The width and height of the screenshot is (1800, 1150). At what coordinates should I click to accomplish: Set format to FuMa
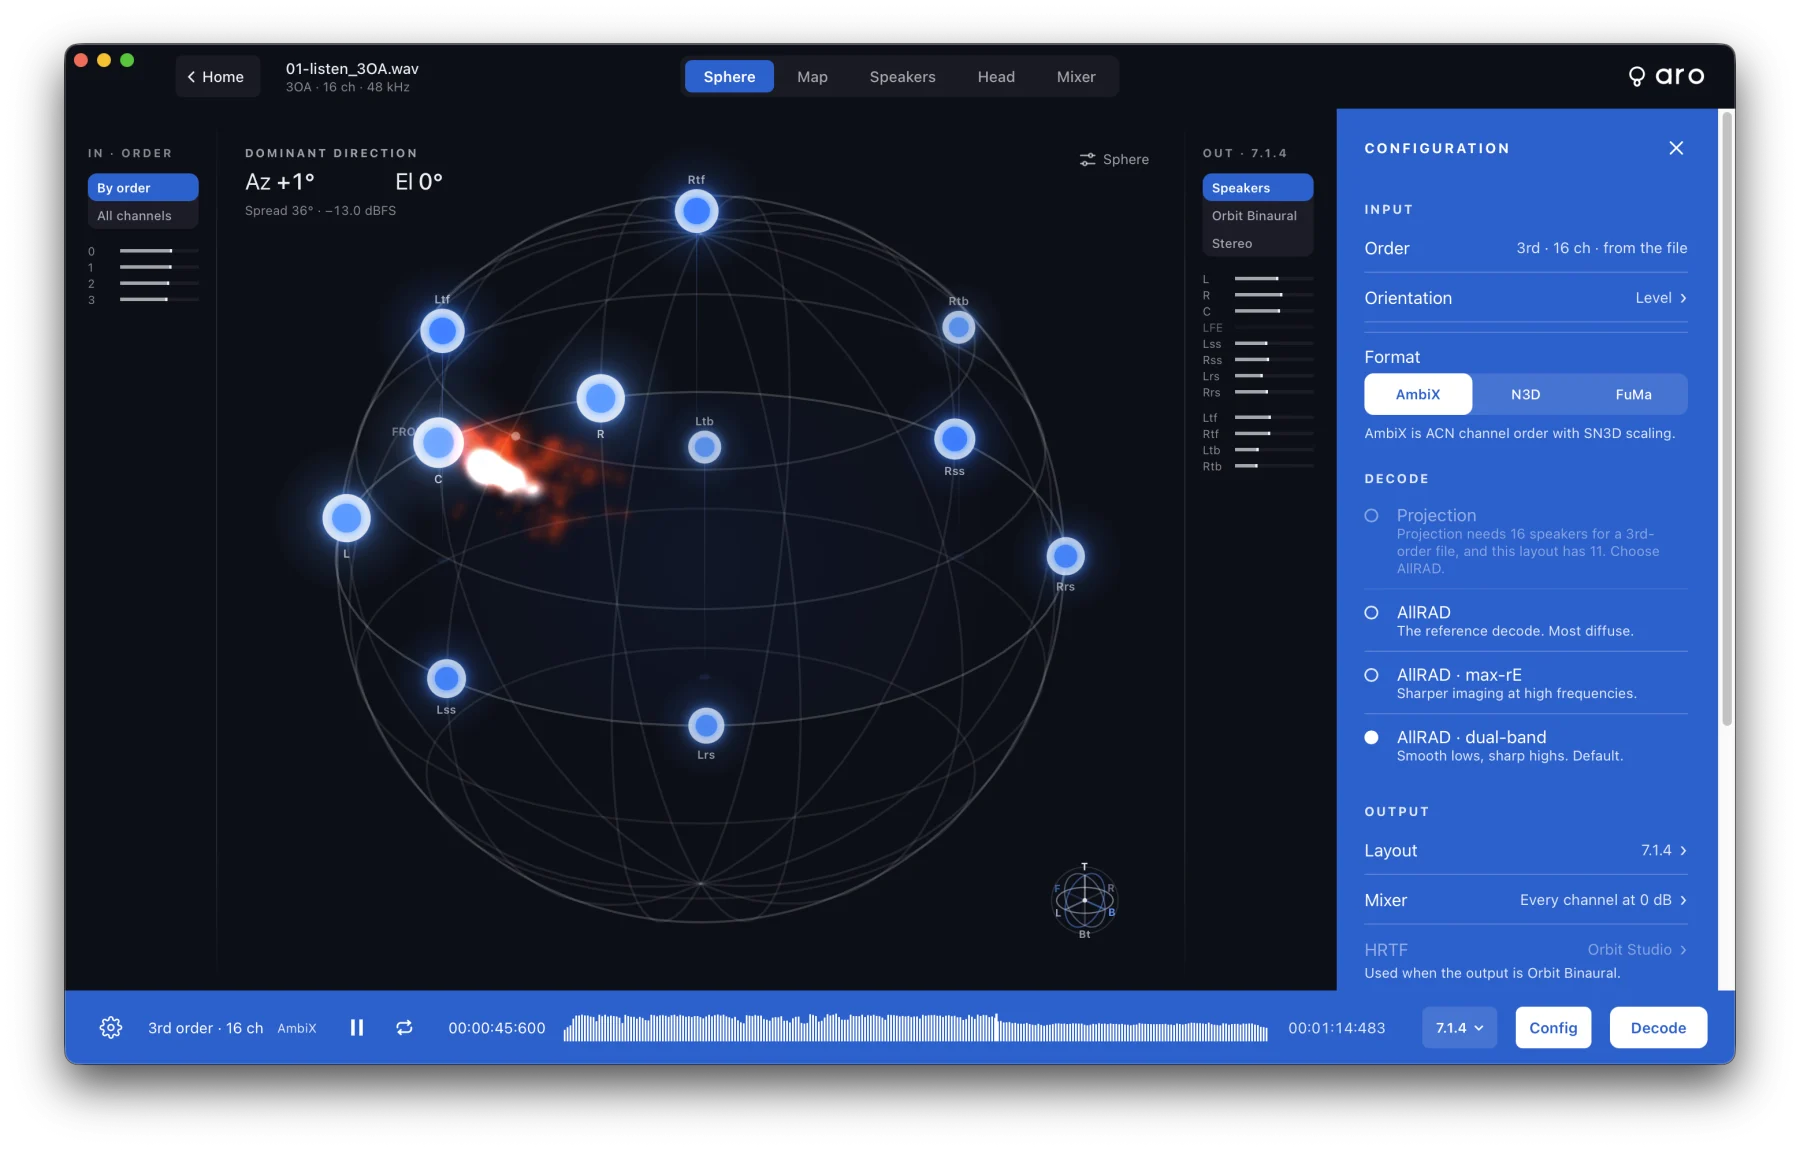1633,394
